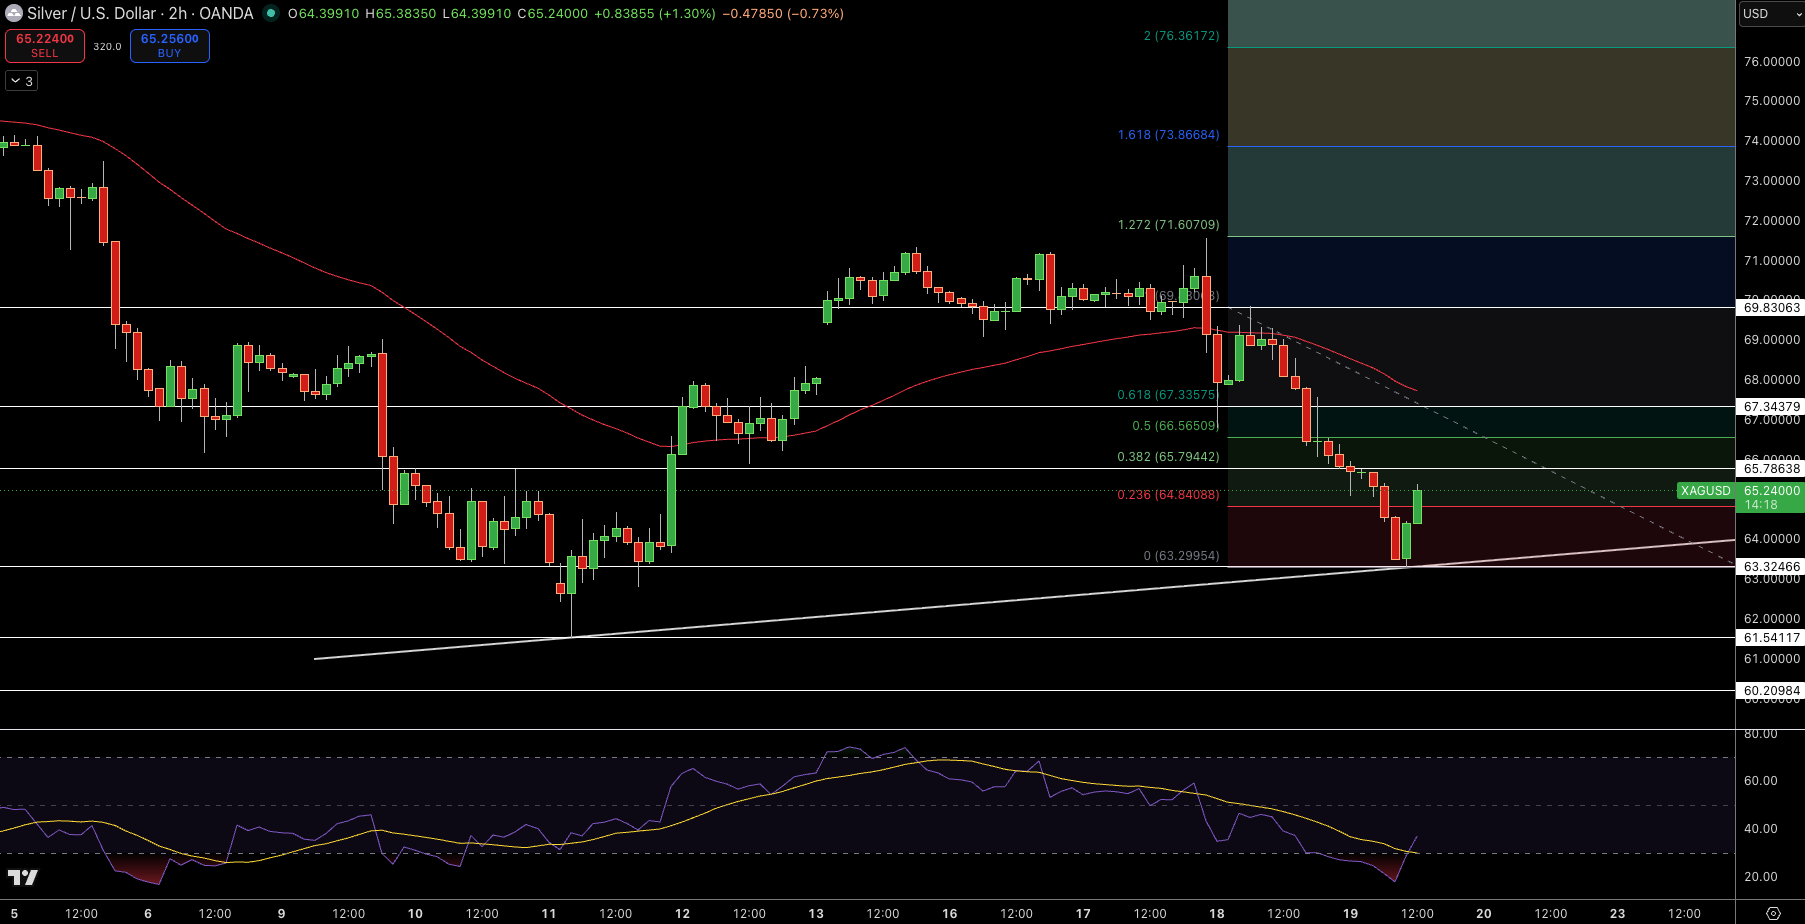The image size is (1805, 924).
Task: Click the BUY 65.25600 button
Action: point(170,45)
